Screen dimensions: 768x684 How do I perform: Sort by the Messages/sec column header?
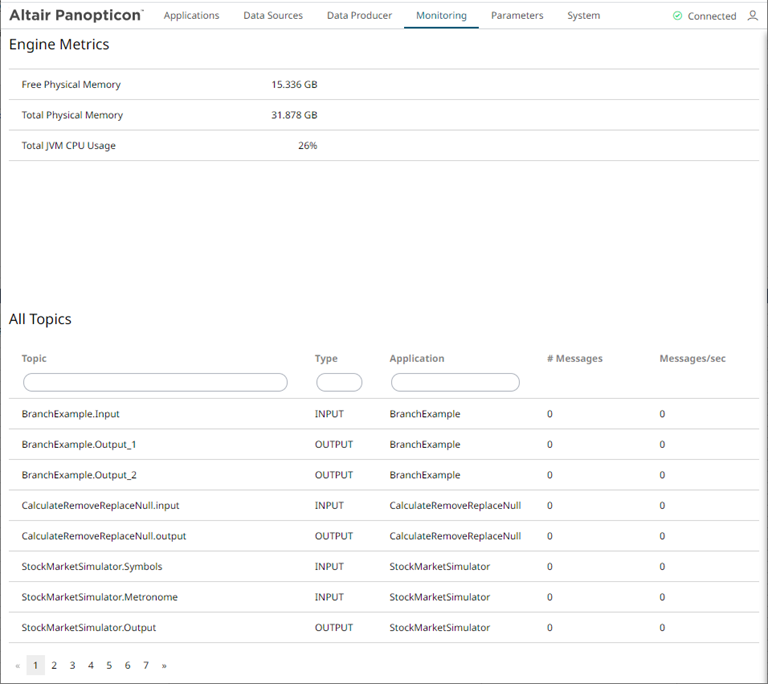click(692, 358)
